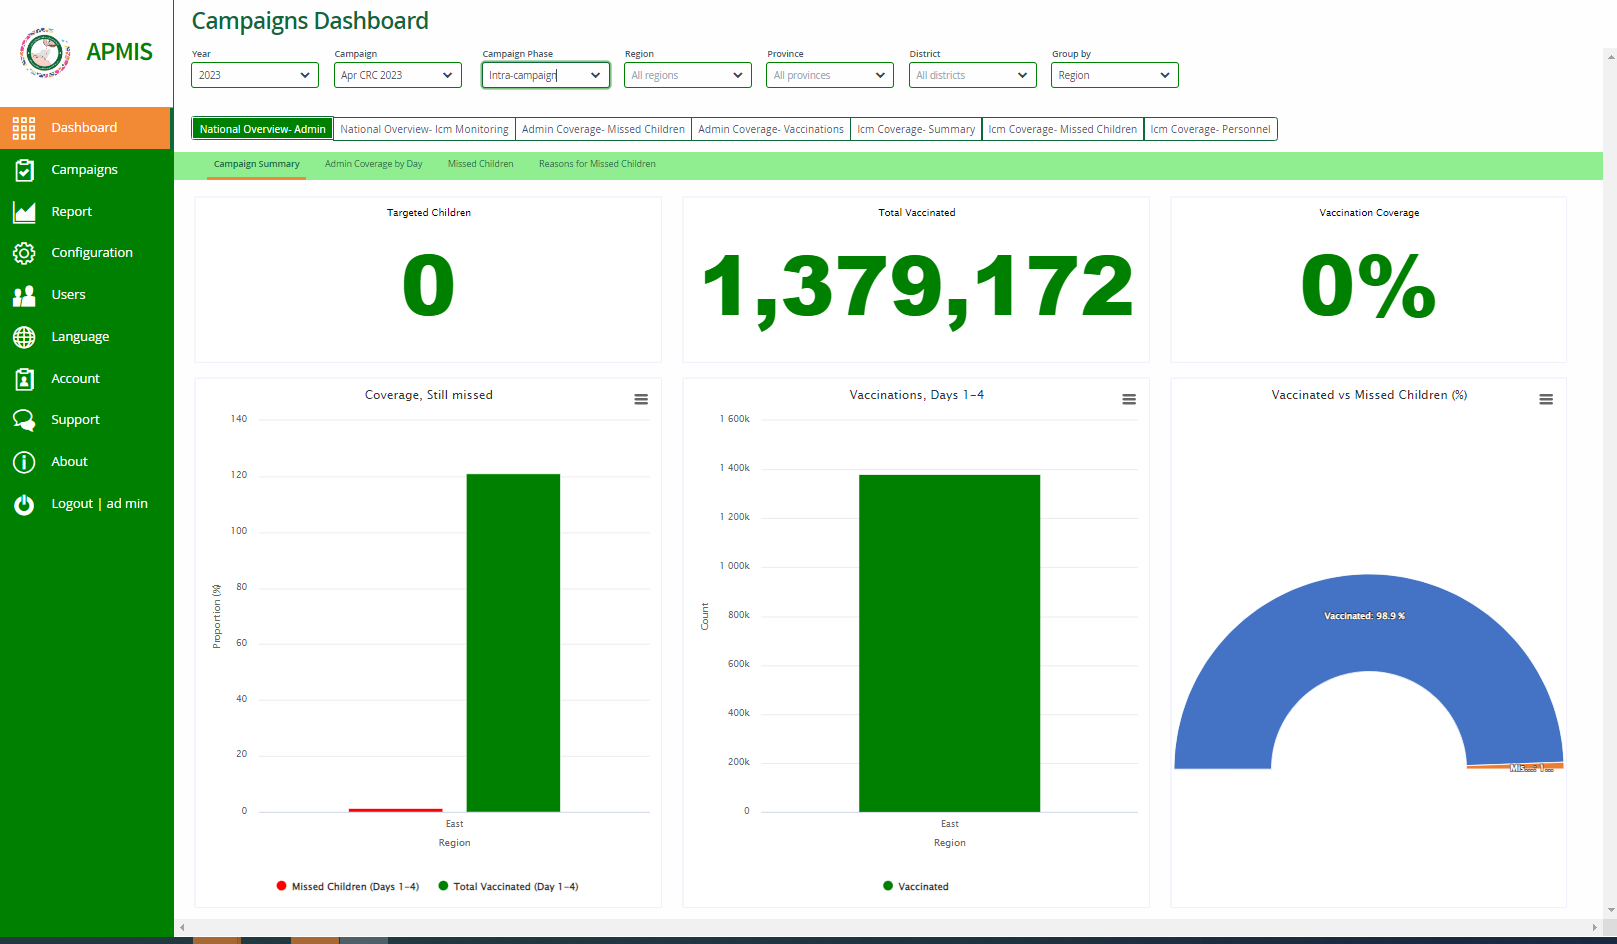Switch to the Icm Coverage- Summary tab
The height and width of the screenshot is (944, 1617).
[915, 128]
